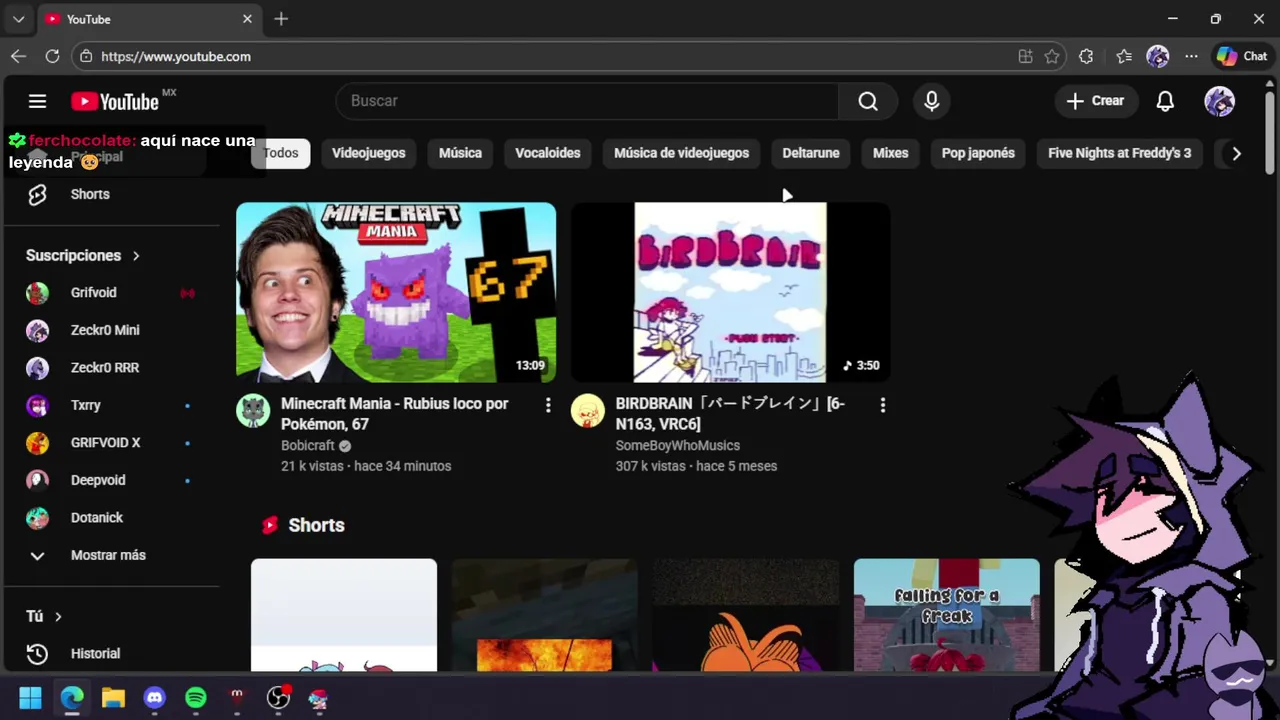This screenshot has height=720, width=1280.
Task: Open the Falling for a freak short
Action: (947, 615)
